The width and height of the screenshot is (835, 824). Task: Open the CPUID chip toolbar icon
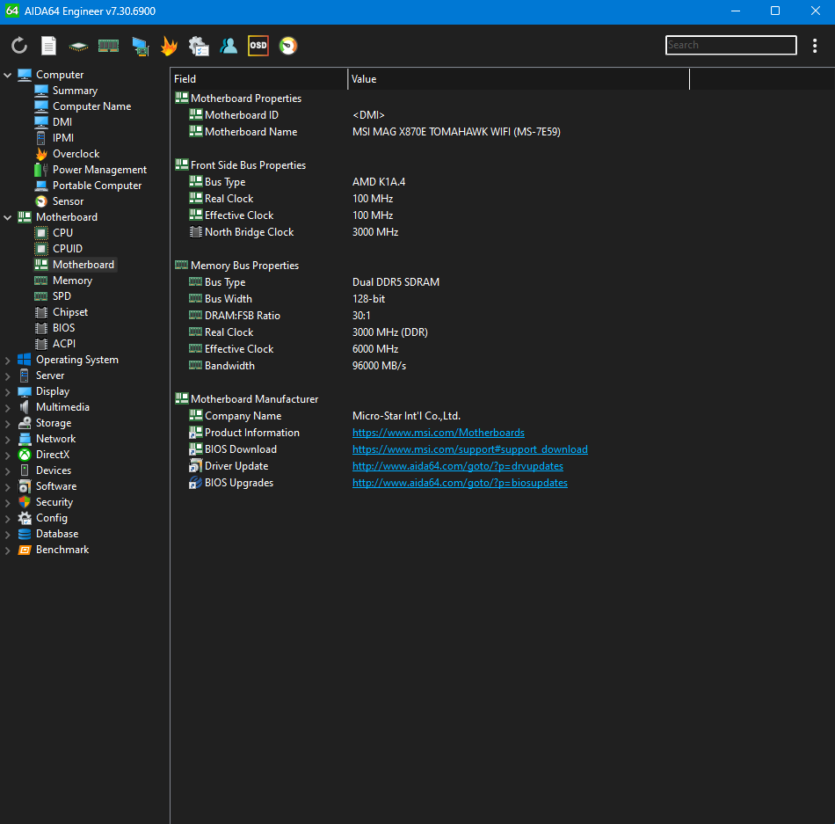coord(78,46)
